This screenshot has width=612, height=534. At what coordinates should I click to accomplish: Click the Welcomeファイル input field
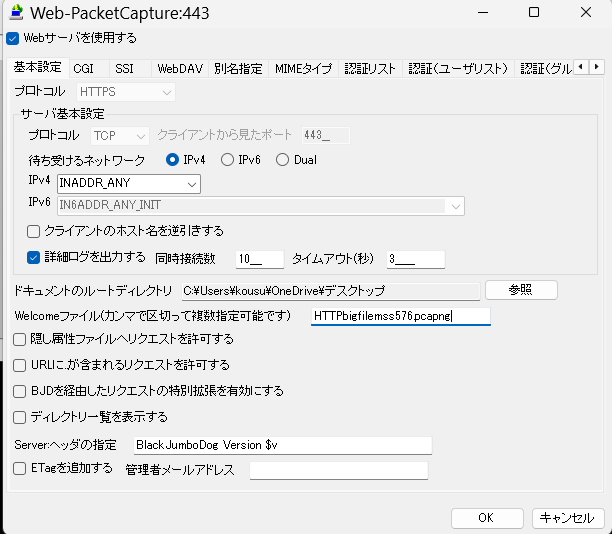coord(400,316)
